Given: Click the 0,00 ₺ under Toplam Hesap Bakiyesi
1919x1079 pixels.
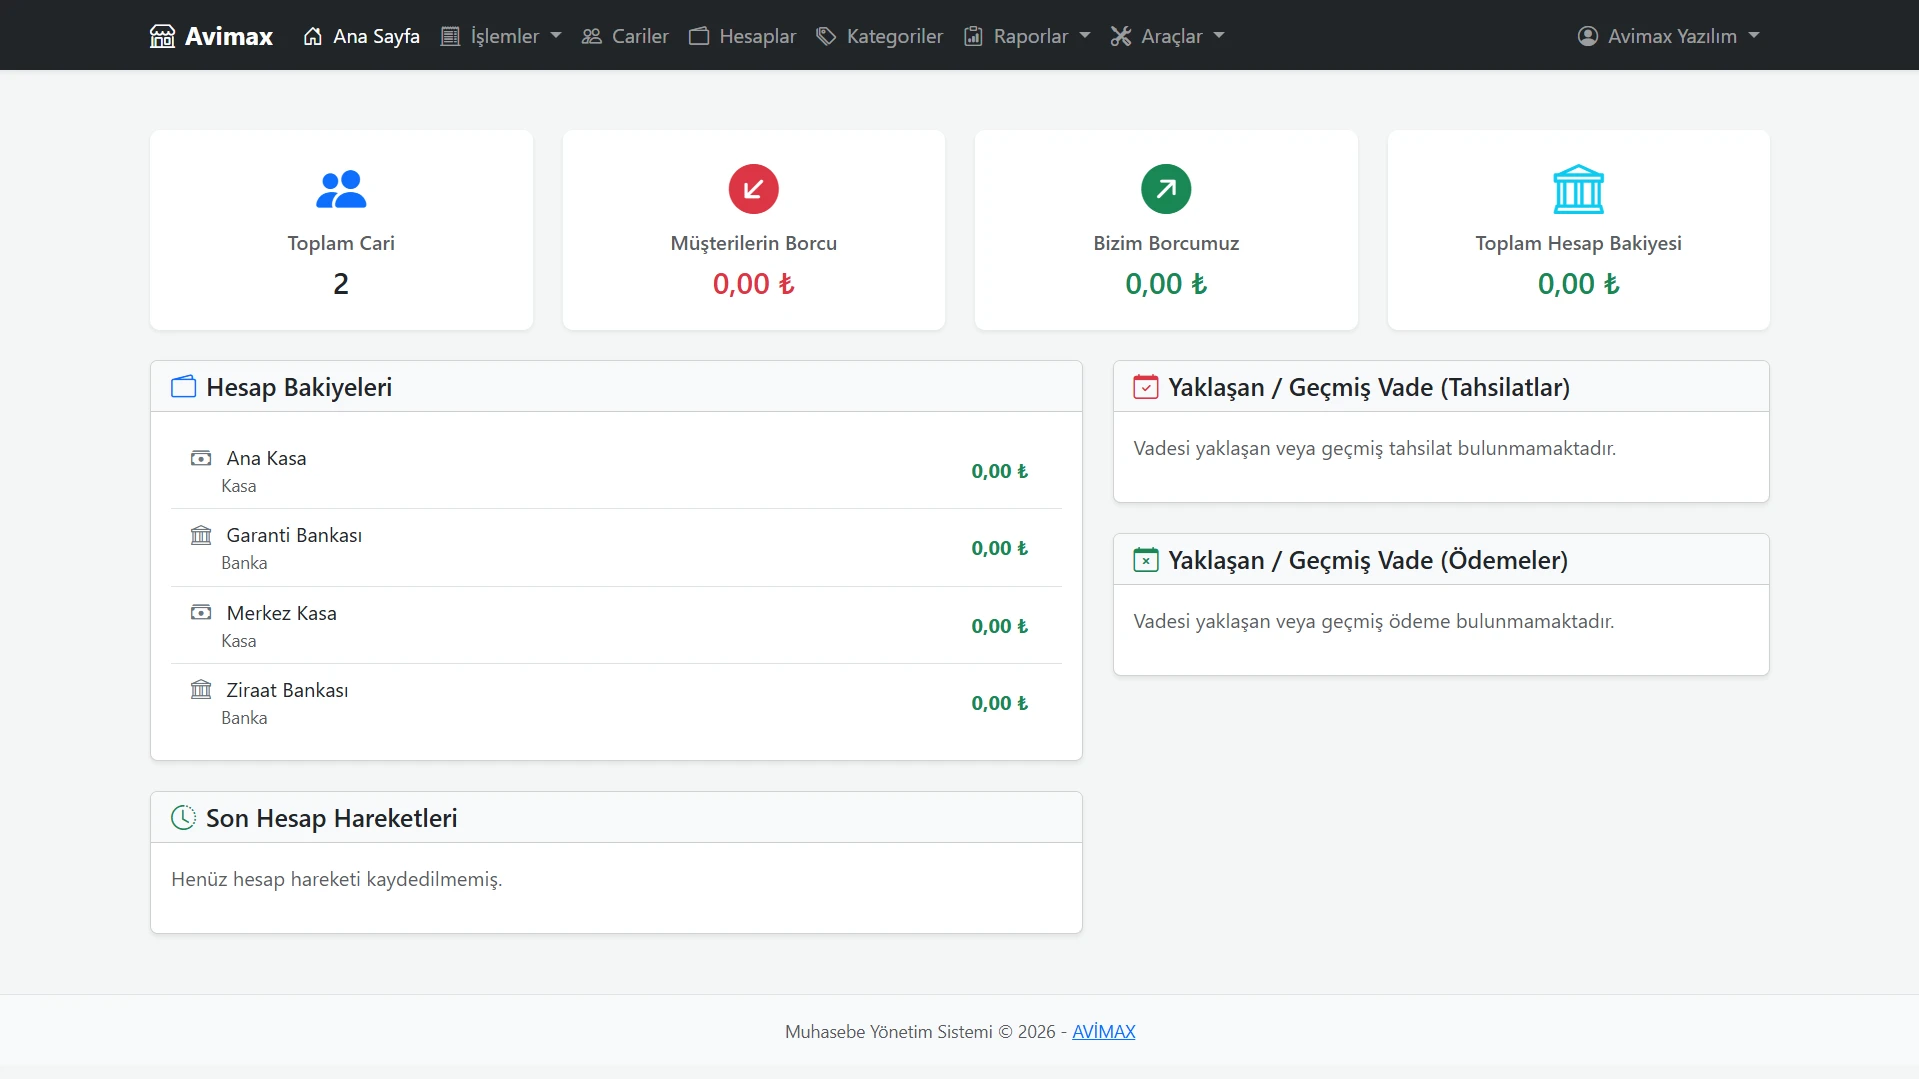Looking at the screenshot, I should point(1578,284).
